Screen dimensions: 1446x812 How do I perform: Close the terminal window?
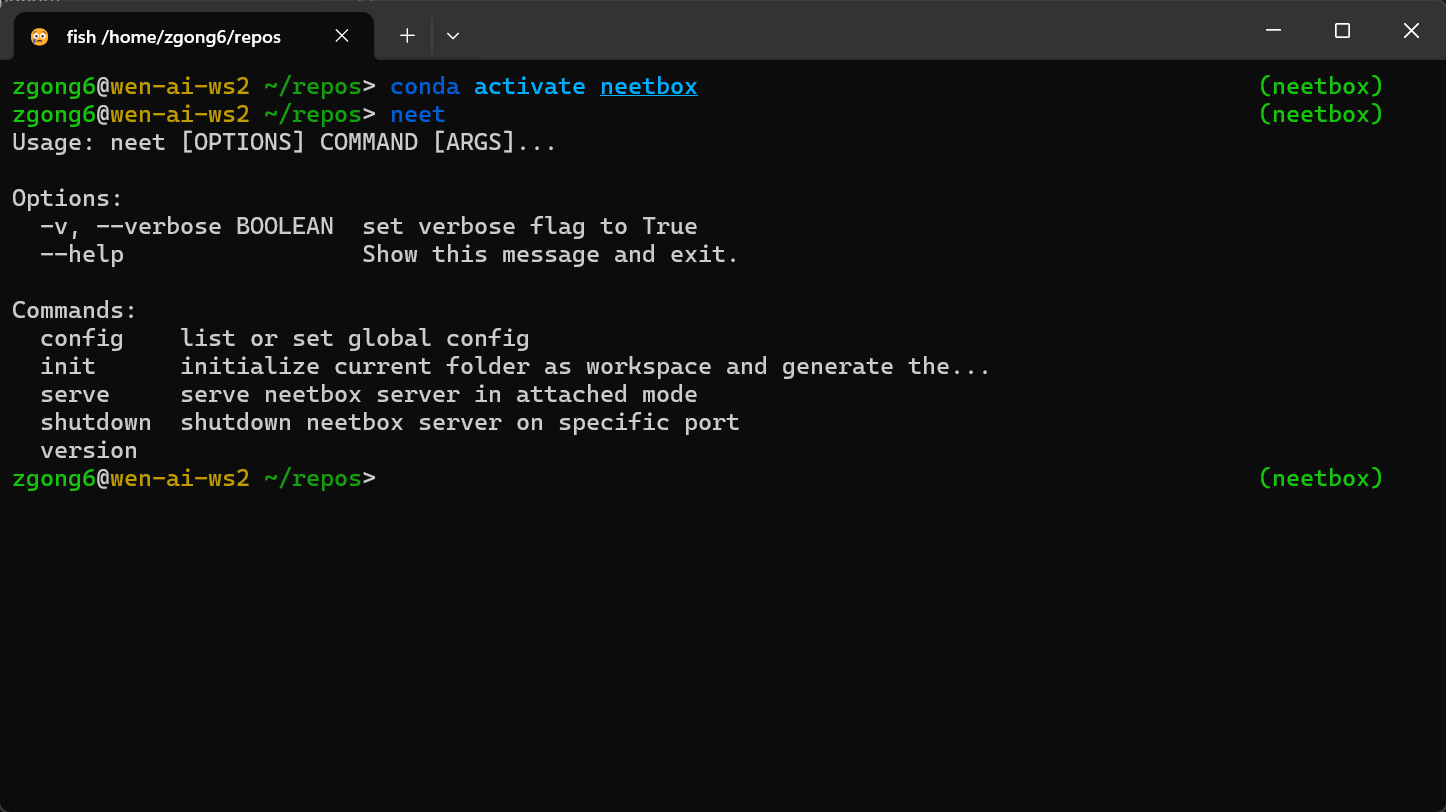coord(1411,31)
